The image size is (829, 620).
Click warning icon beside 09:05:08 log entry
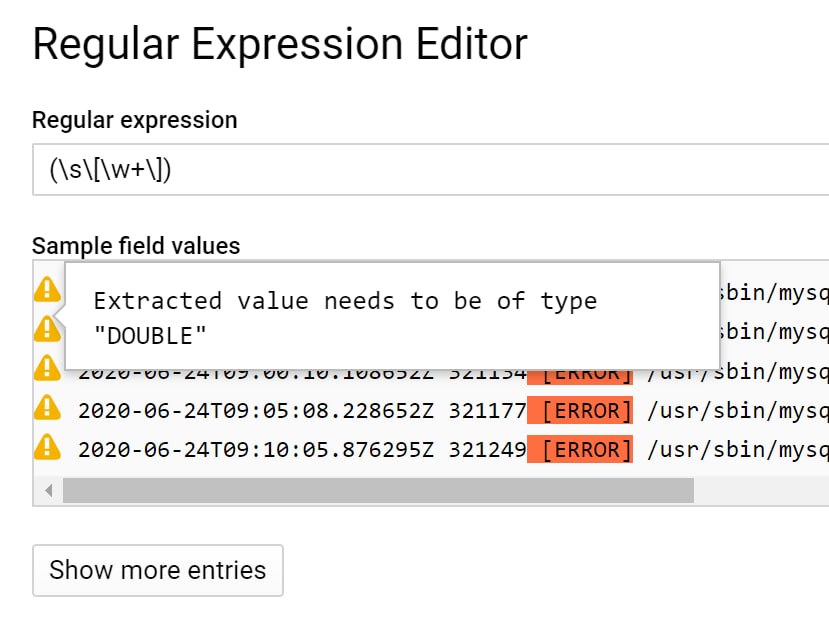point(48,407)
